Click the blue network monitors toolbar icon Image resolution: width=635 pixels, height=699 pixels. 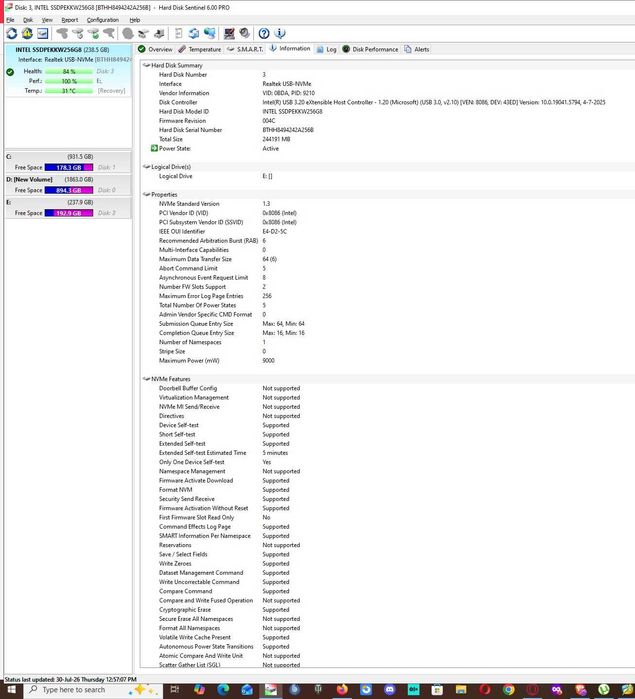click(x=209, y=33)
